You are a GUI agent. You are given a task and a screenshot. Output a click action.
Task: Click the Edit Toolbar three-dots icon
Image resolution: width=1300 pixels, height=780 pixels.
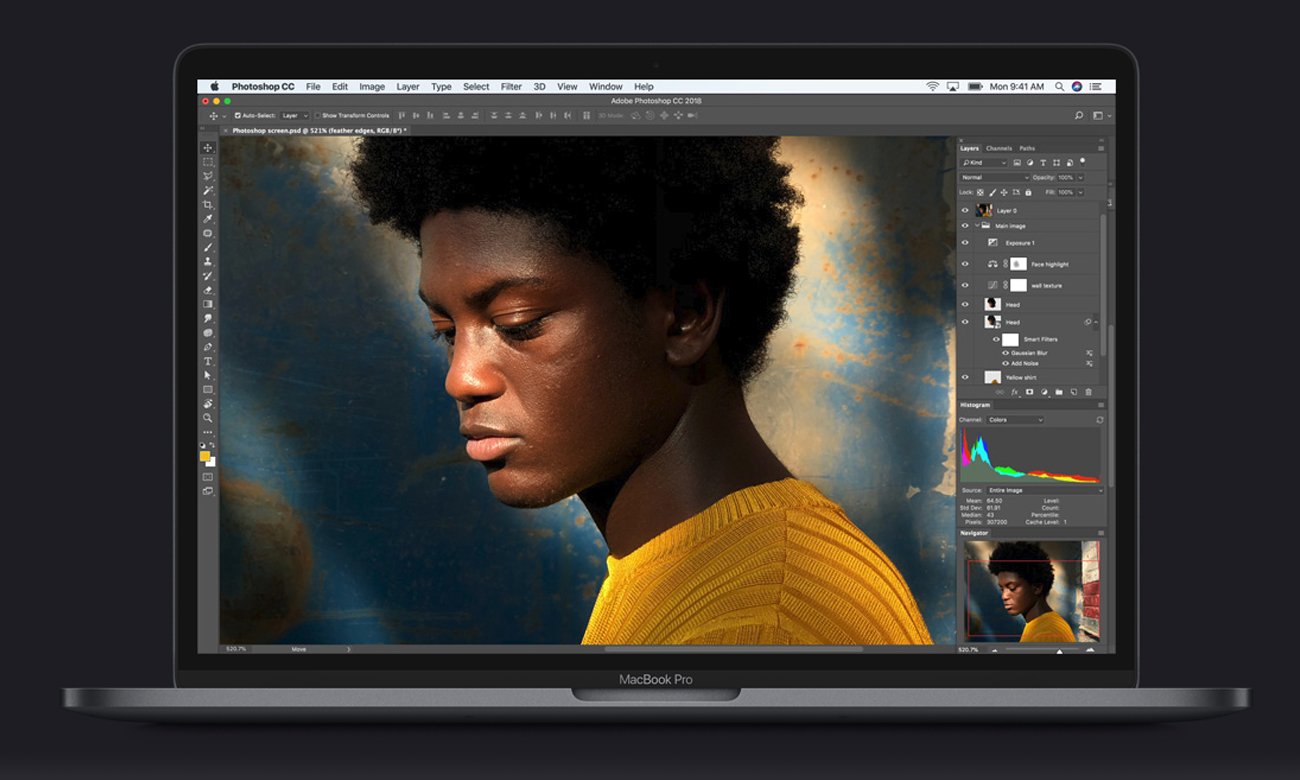point(208,431)
